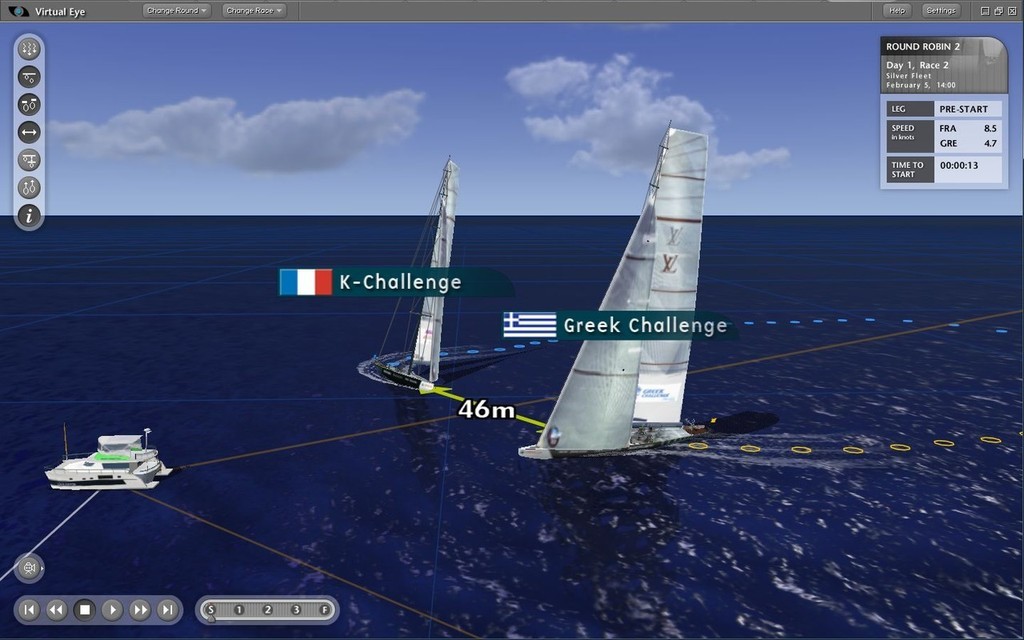Stop the race playback
The image size is (1024, 640).
pos(85,609)
